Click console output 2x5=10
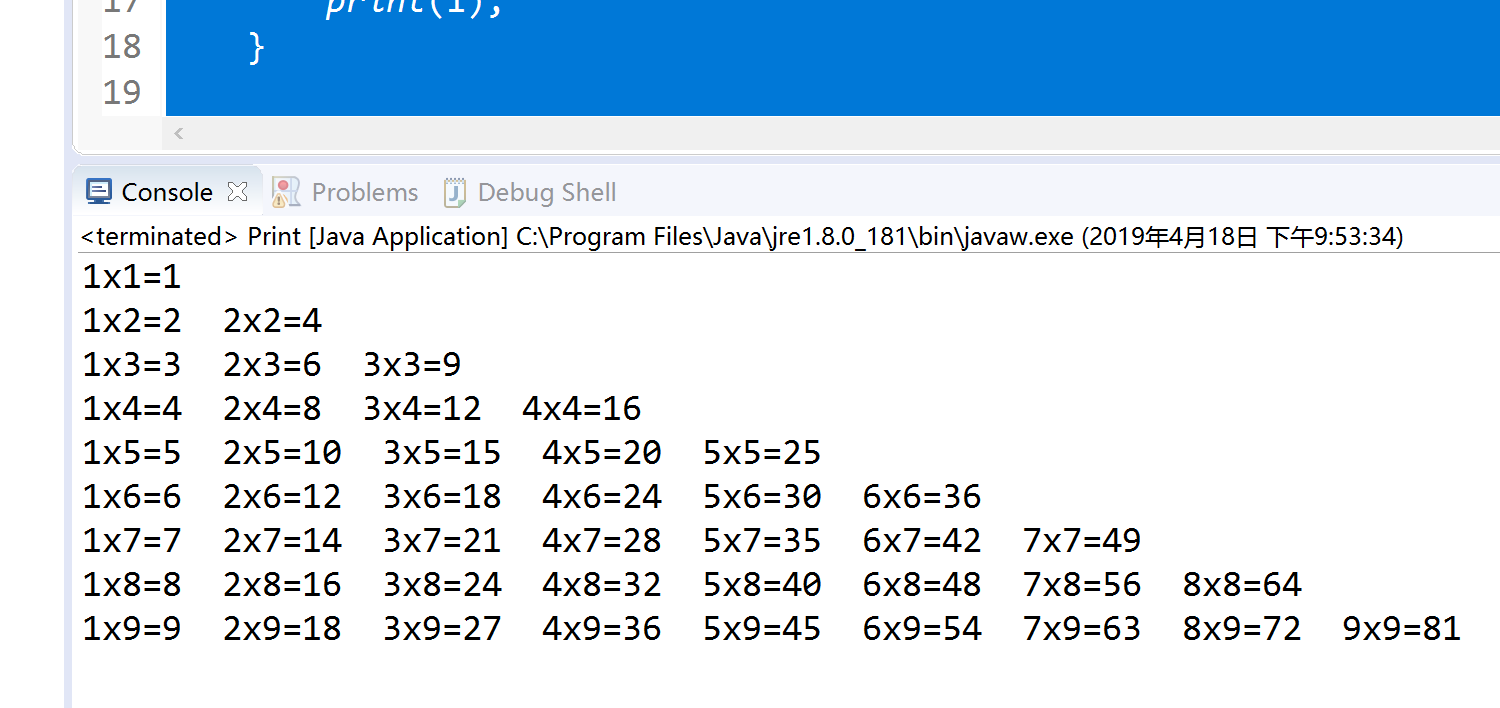This screenshot has width=1500, height=708. pos(283,453)
